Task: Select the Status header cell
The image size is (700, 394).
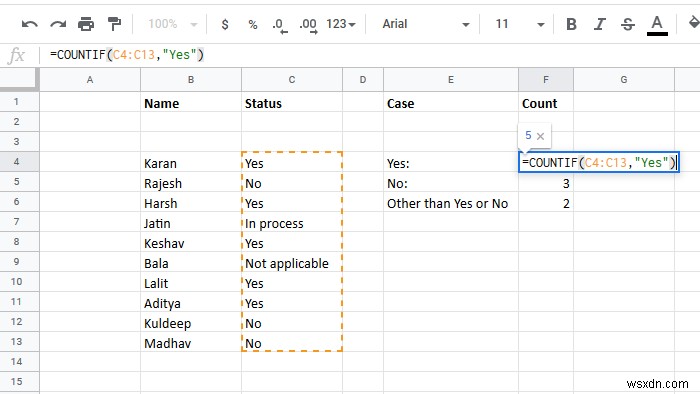Action: click(292, 102)
